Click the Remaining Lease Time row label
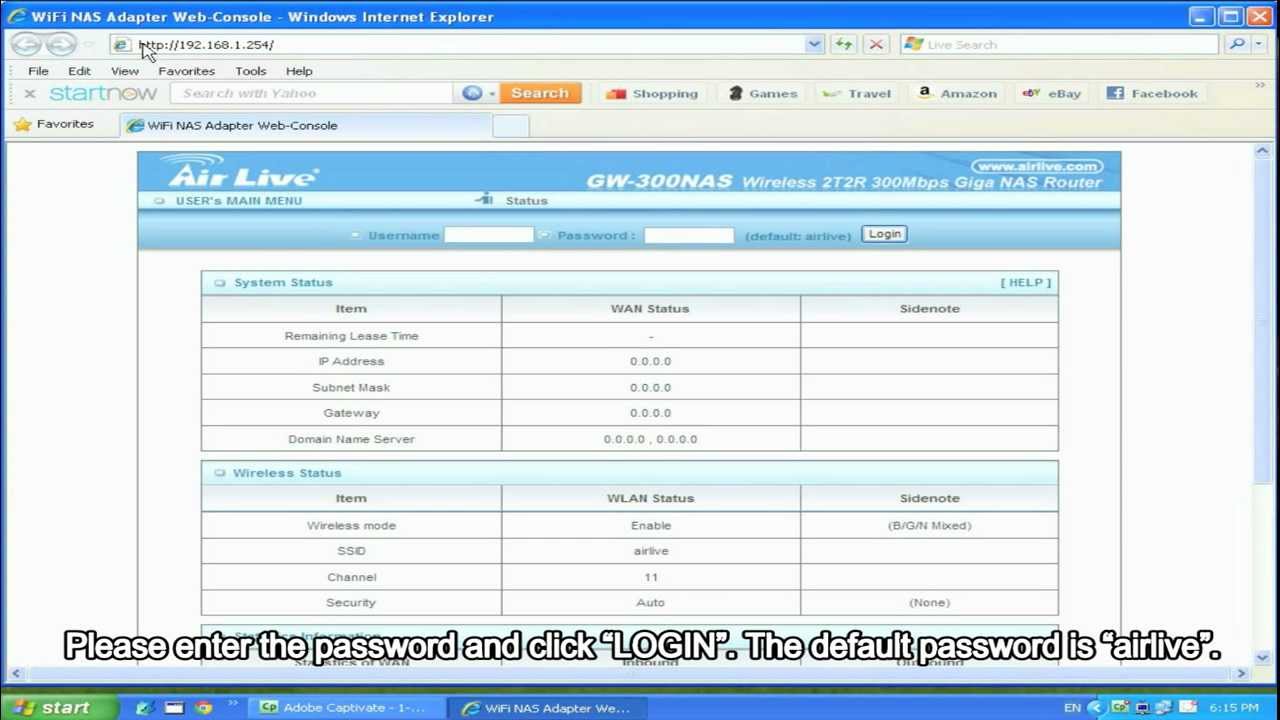The height and width of the screenshot is (720, 1280). tap(351, 336)
